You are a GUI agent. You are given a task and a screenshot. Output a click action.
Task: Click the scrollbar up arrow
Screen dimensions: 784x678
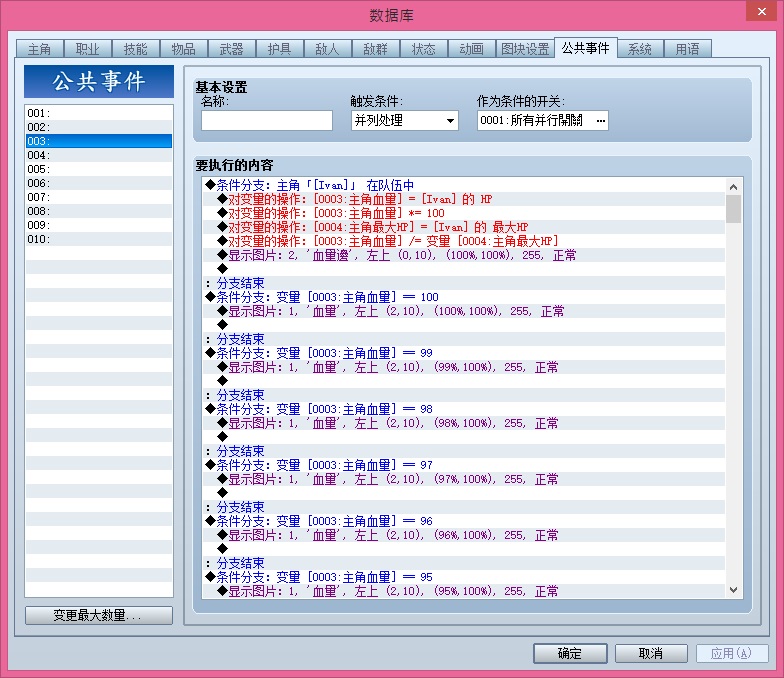click(734, 187)
